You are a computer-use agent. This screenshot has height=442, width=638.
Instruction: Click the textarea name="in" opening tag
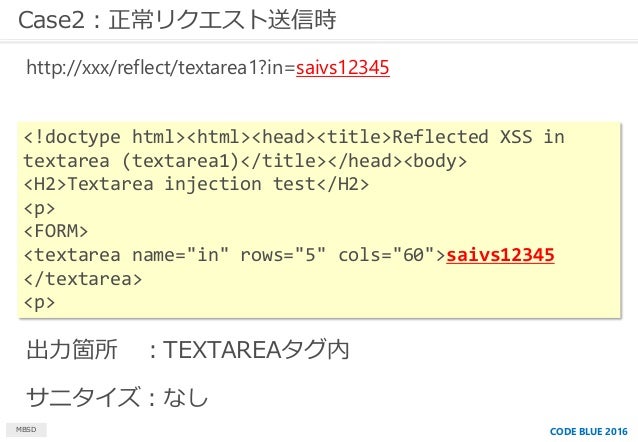coord(235,255)
